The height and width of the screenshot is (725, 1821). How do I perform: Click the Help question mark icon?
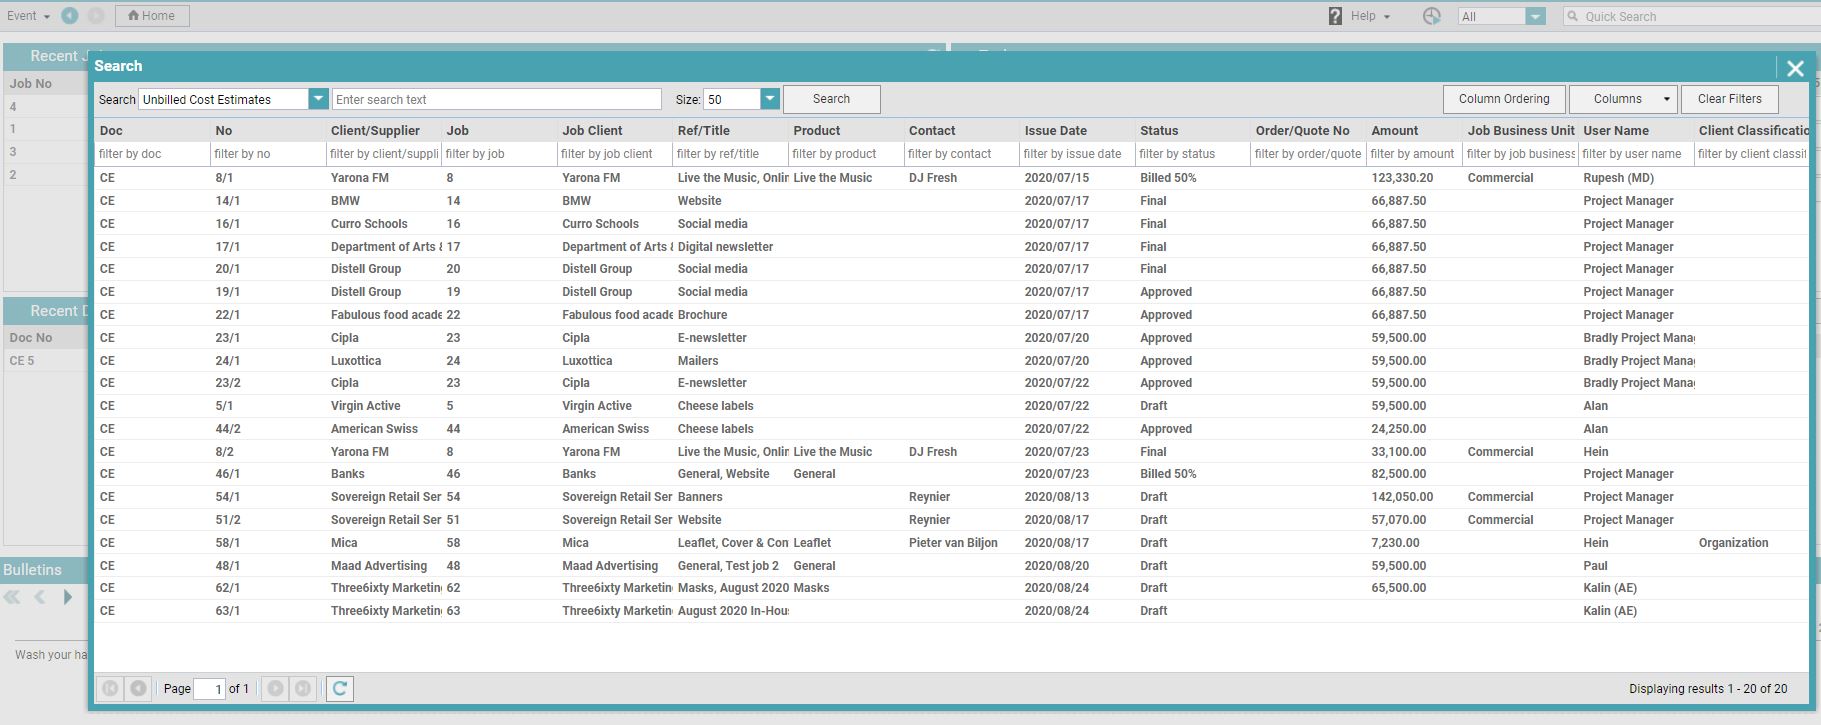tap(1335, 16)
